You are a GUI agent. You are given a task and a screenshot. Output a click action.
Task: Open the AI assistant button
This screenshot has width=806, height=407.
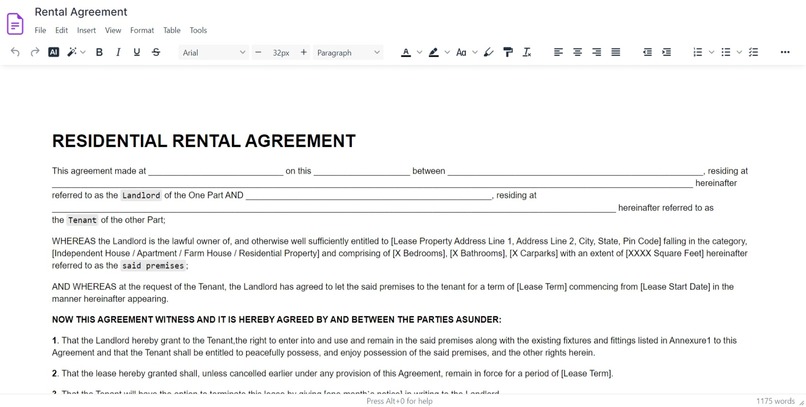point(53,52)
